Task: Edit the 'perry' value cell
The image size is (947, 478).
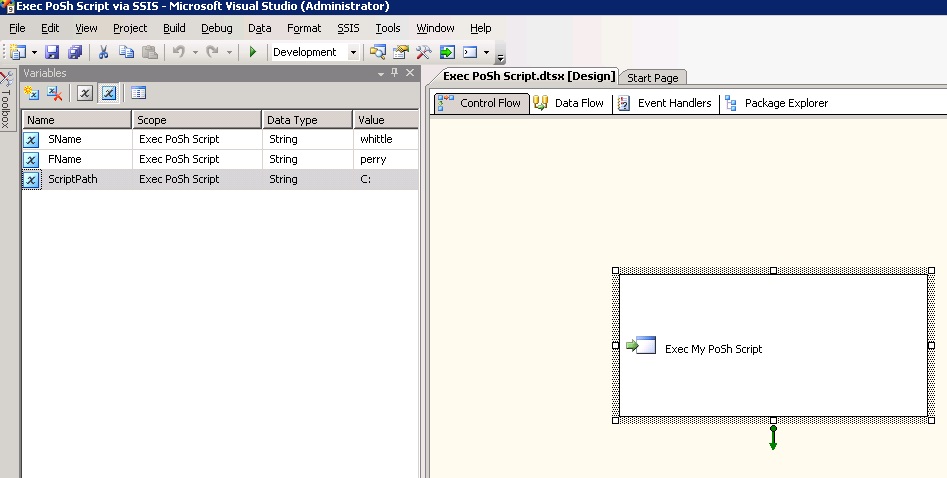Action: pyautogui.click(x=386, y=159)
